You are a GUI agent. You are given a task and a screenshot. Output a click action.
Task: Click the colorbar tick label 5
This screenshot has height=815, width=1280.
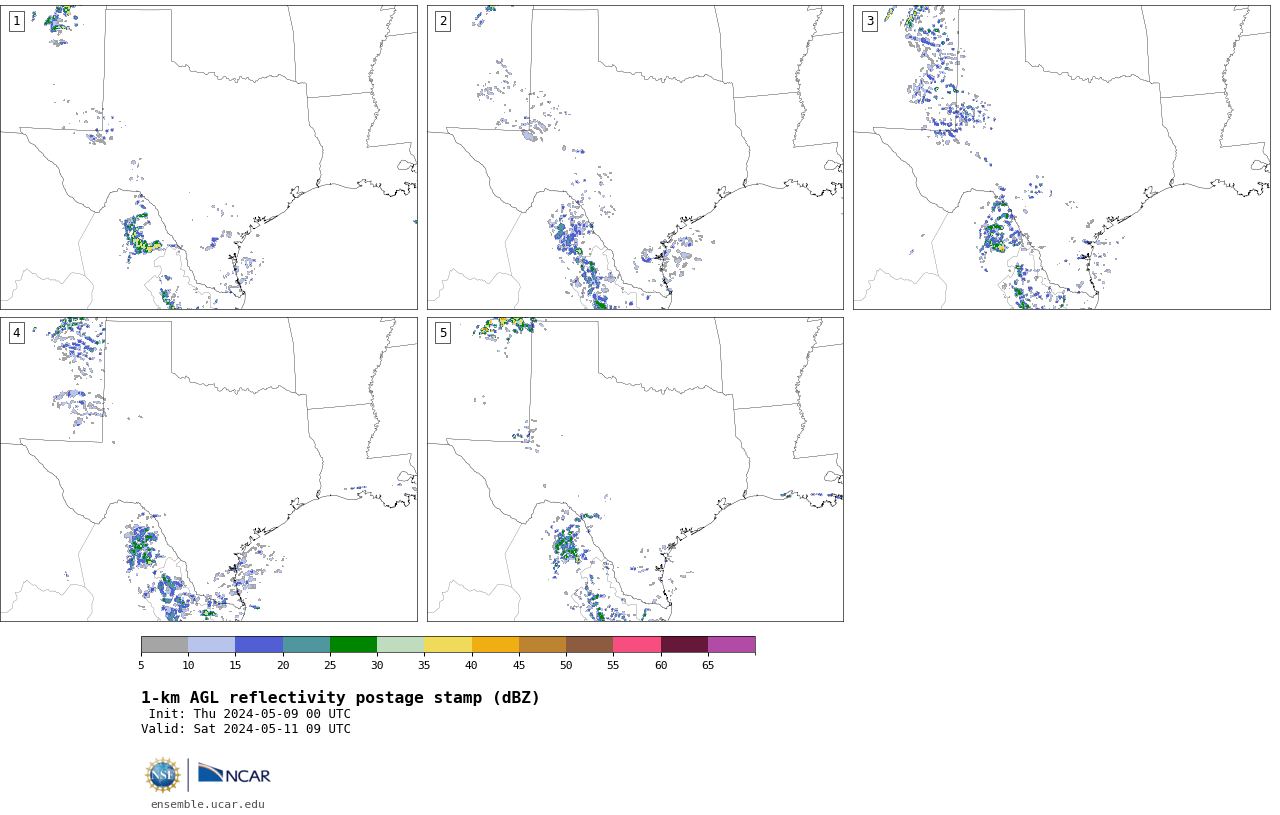tap(141, 666)
